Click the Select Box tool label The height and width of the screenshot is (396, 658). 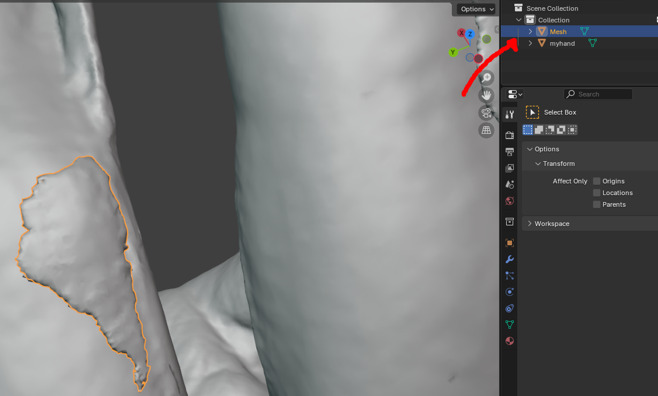(560, 112)
